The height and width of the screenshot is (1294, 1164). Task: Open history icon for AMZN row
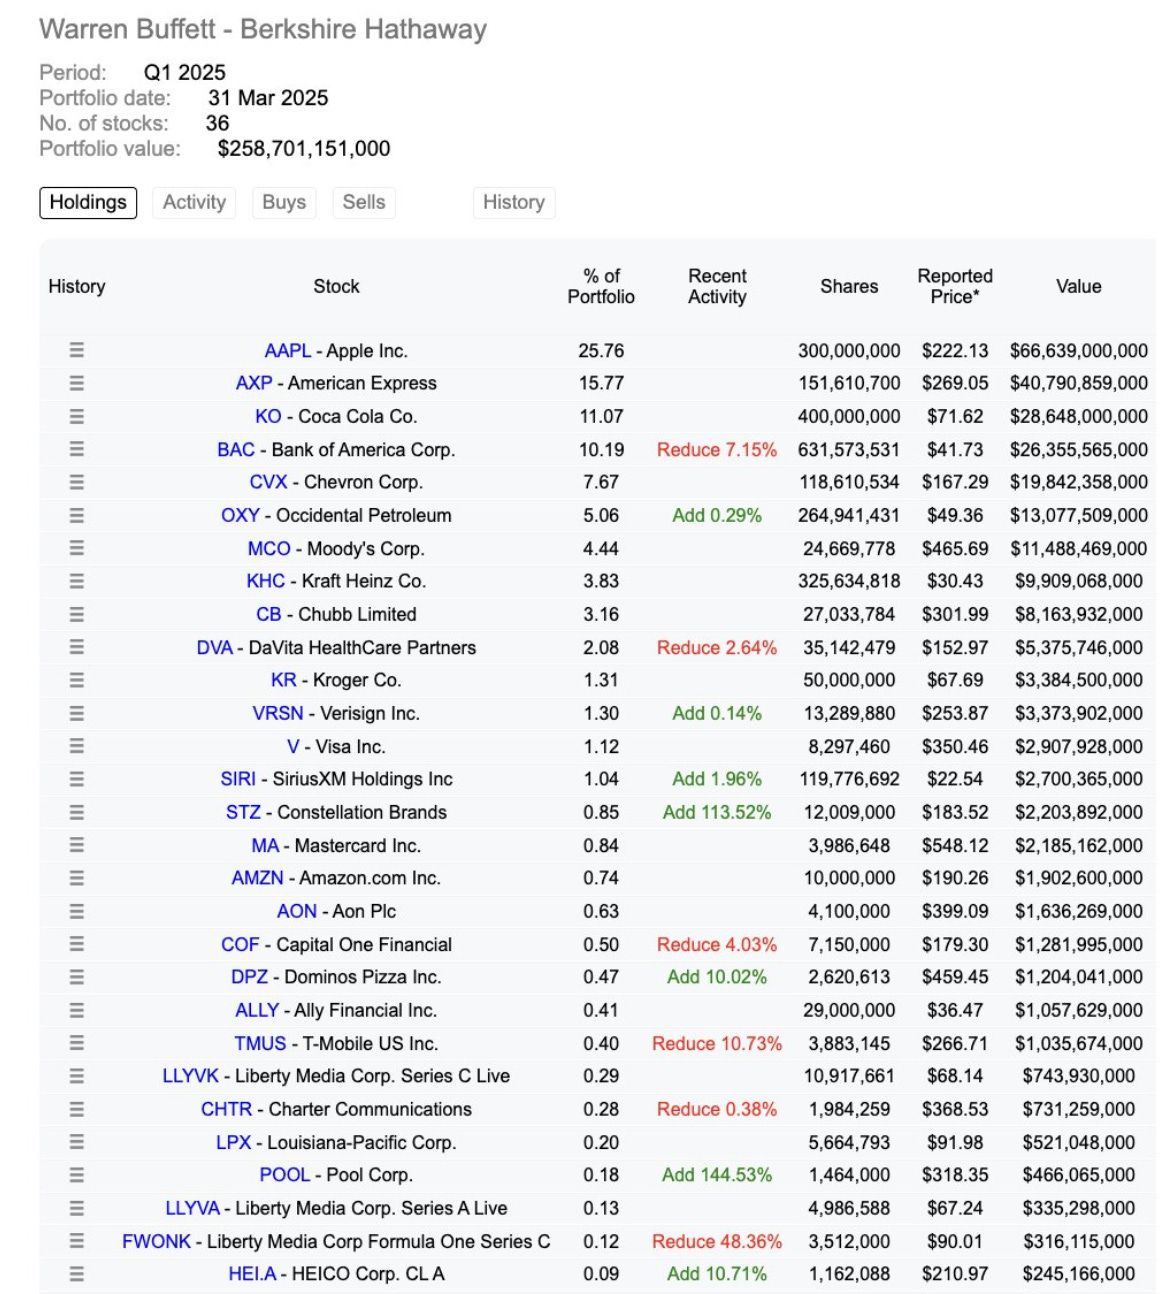point(77,878)
